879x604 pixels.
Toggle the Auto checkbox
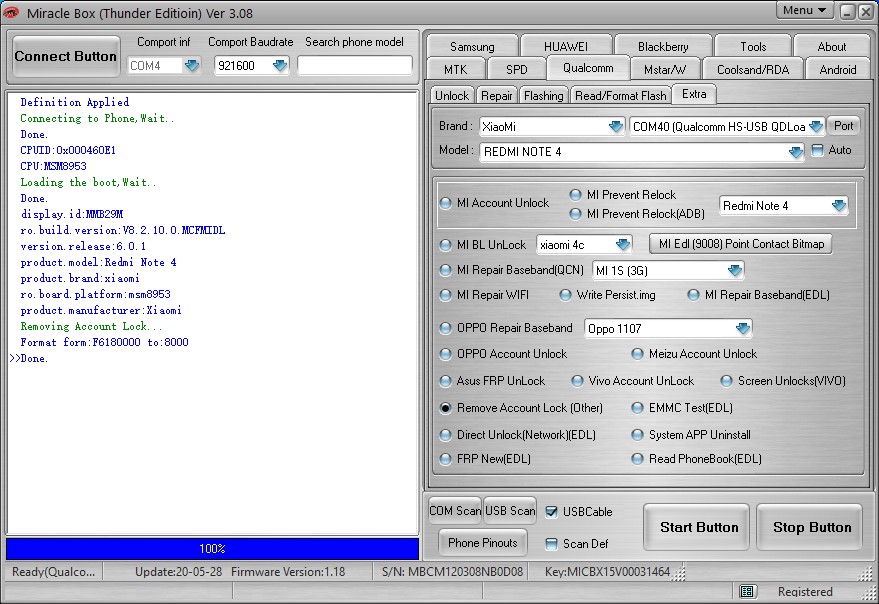pos(818,150)
